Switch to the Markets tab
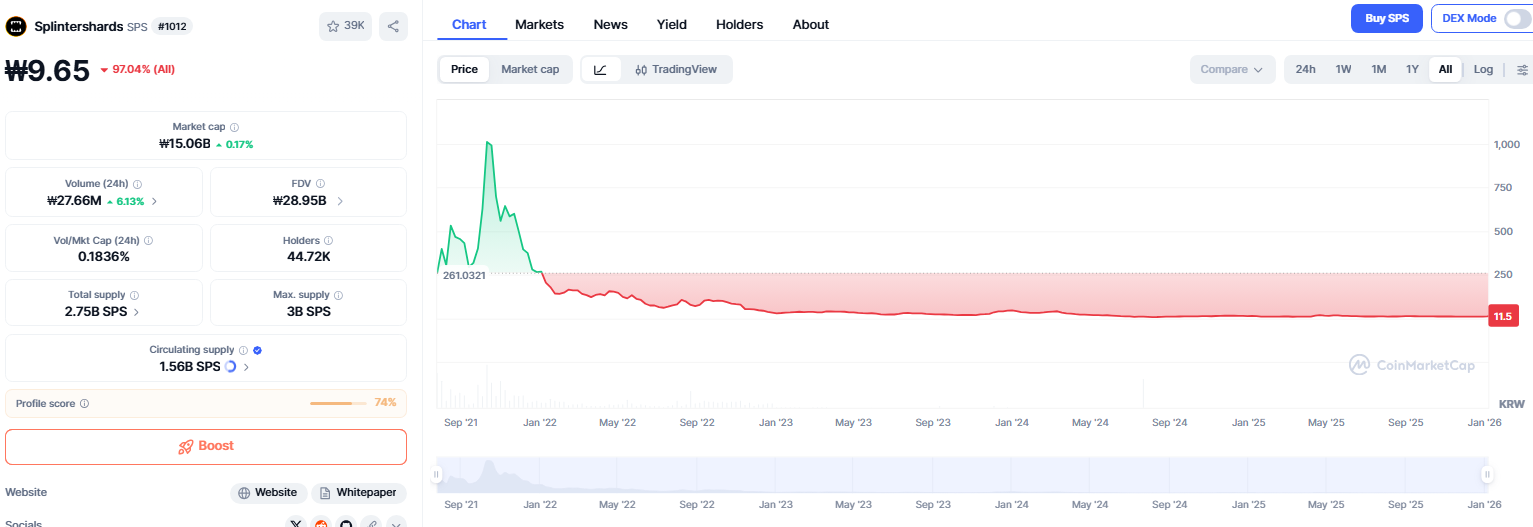1533x527 pixels. (539, 24)
